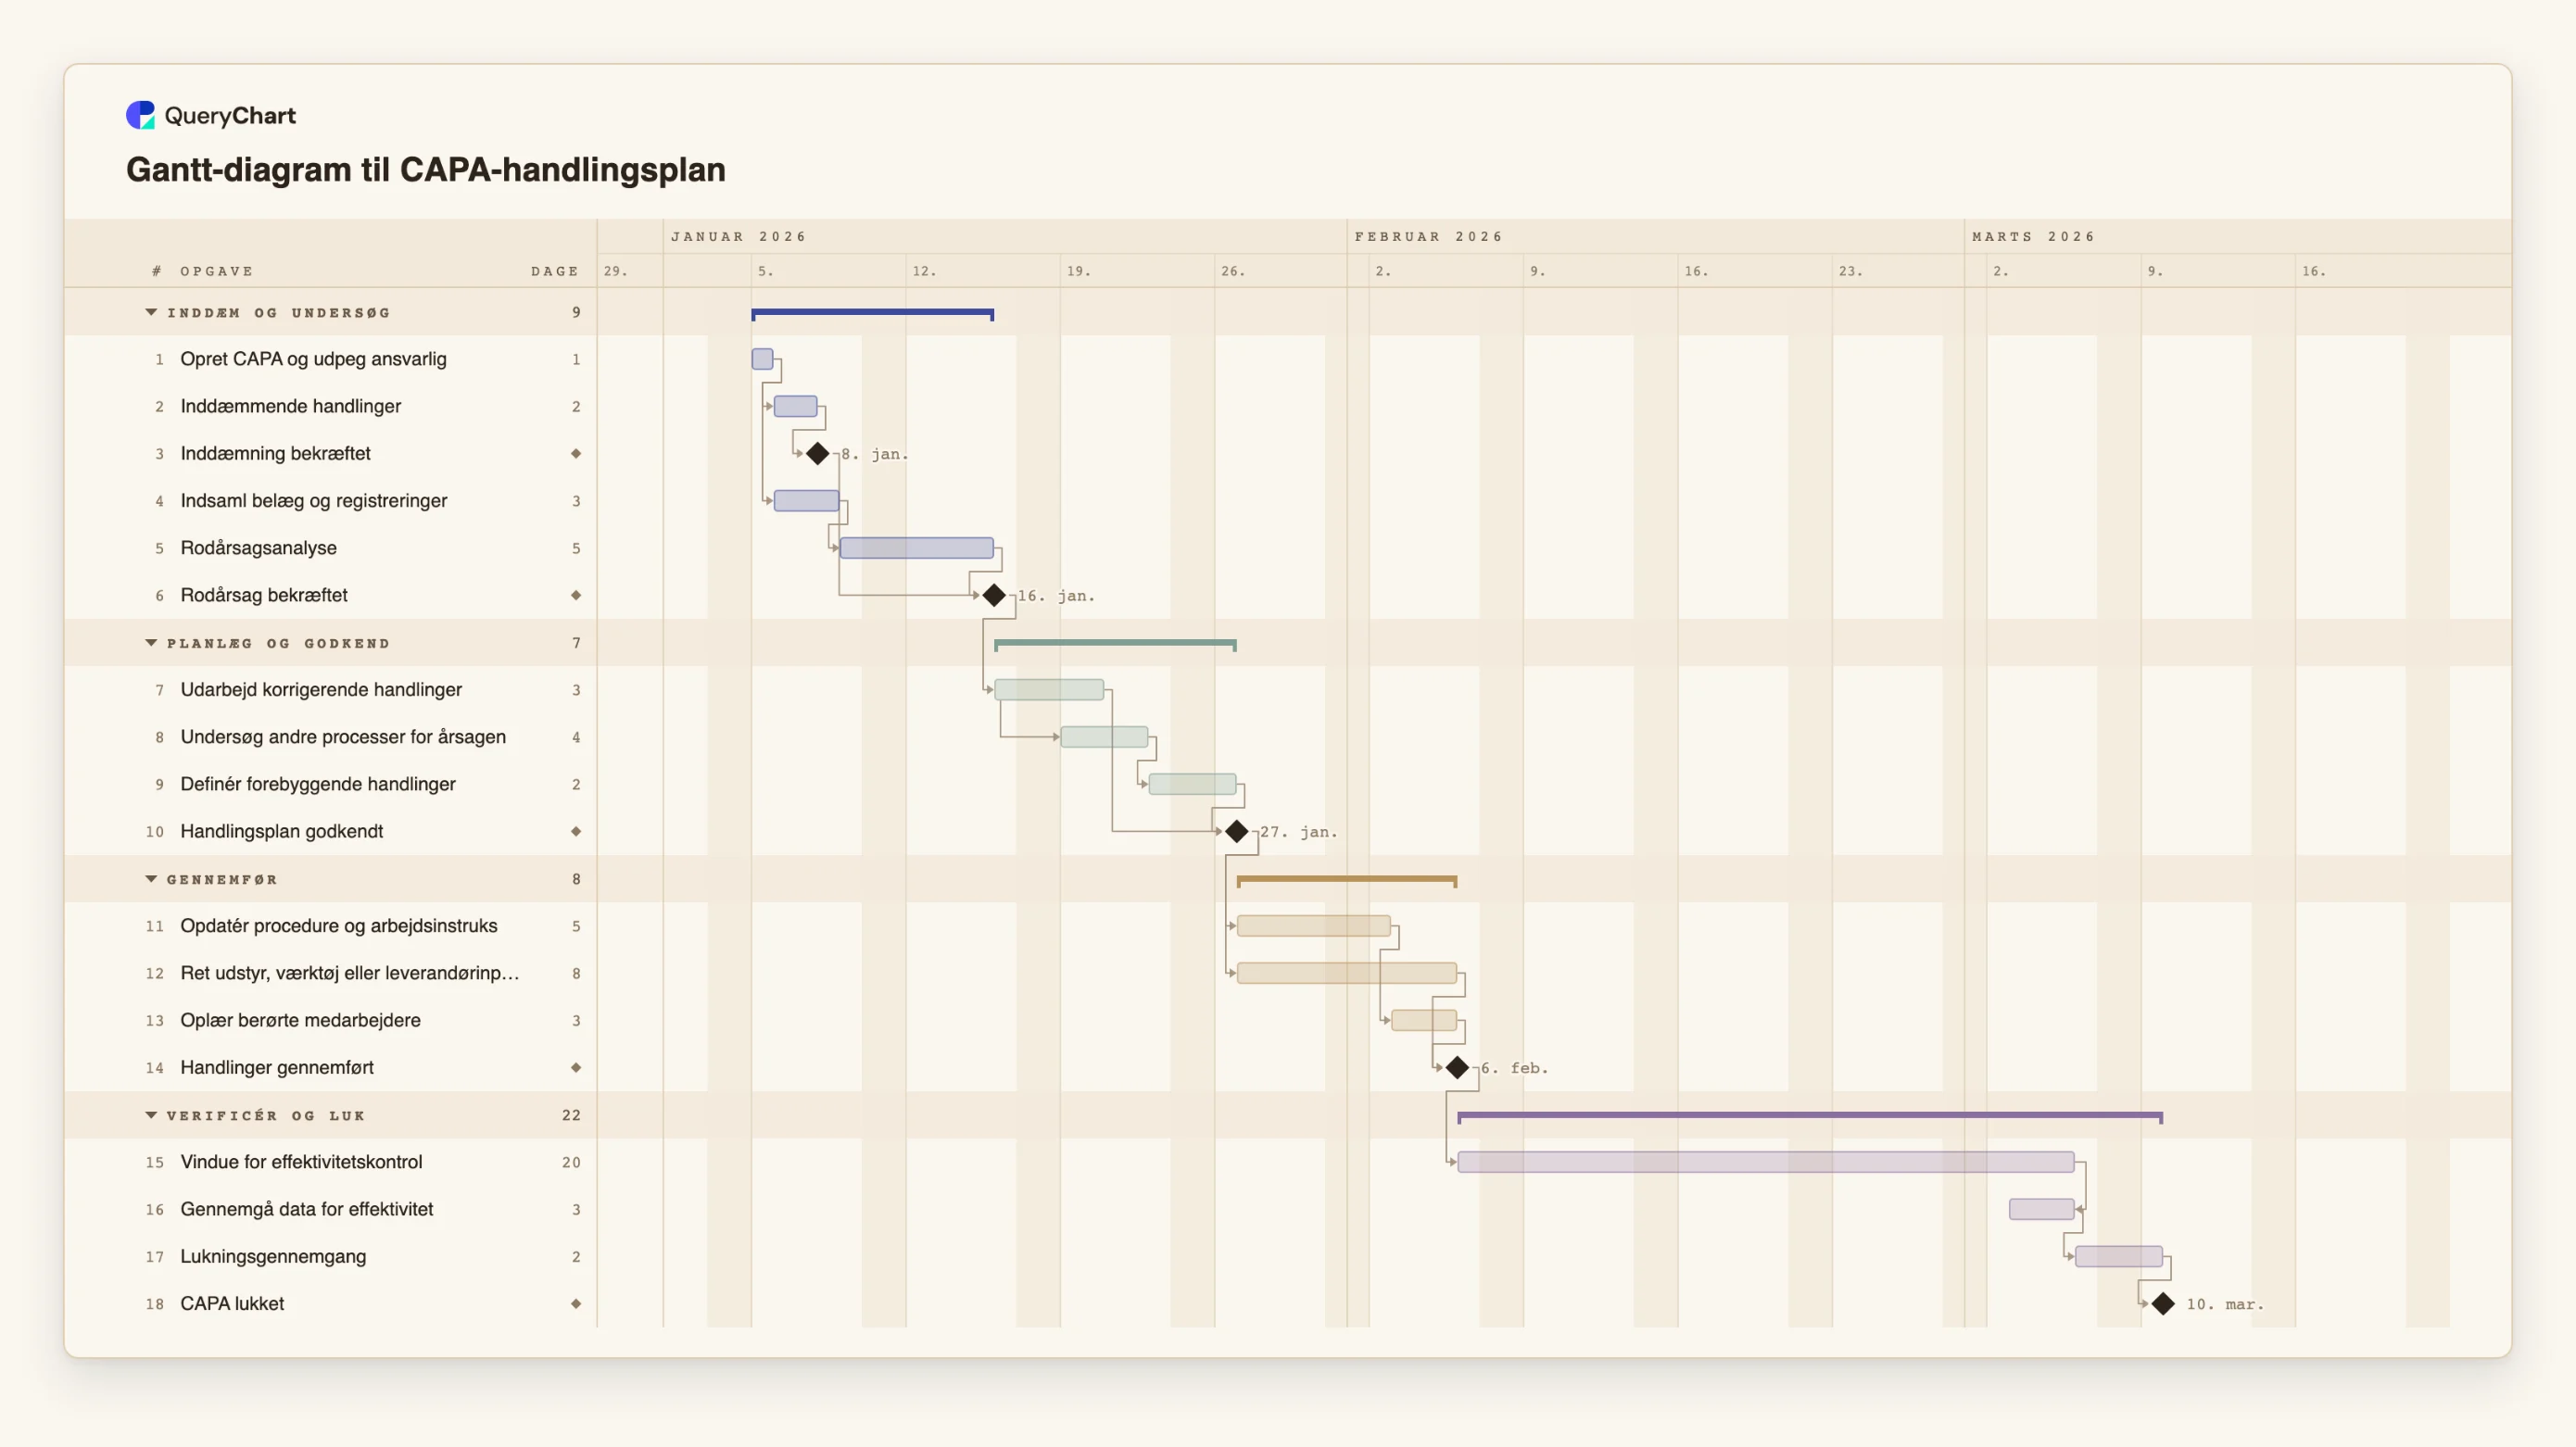
Task: Select the Lukningsgennemgang task bar
Action: click(2119, 1257)
